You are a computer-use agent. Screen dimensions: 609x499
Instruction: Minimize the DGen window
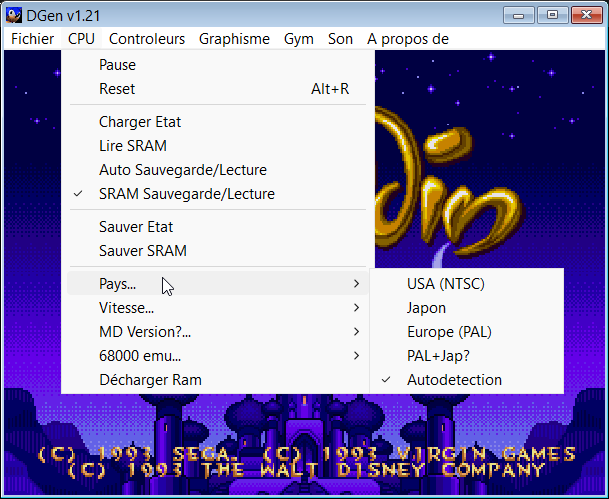[x=519, y=15]
